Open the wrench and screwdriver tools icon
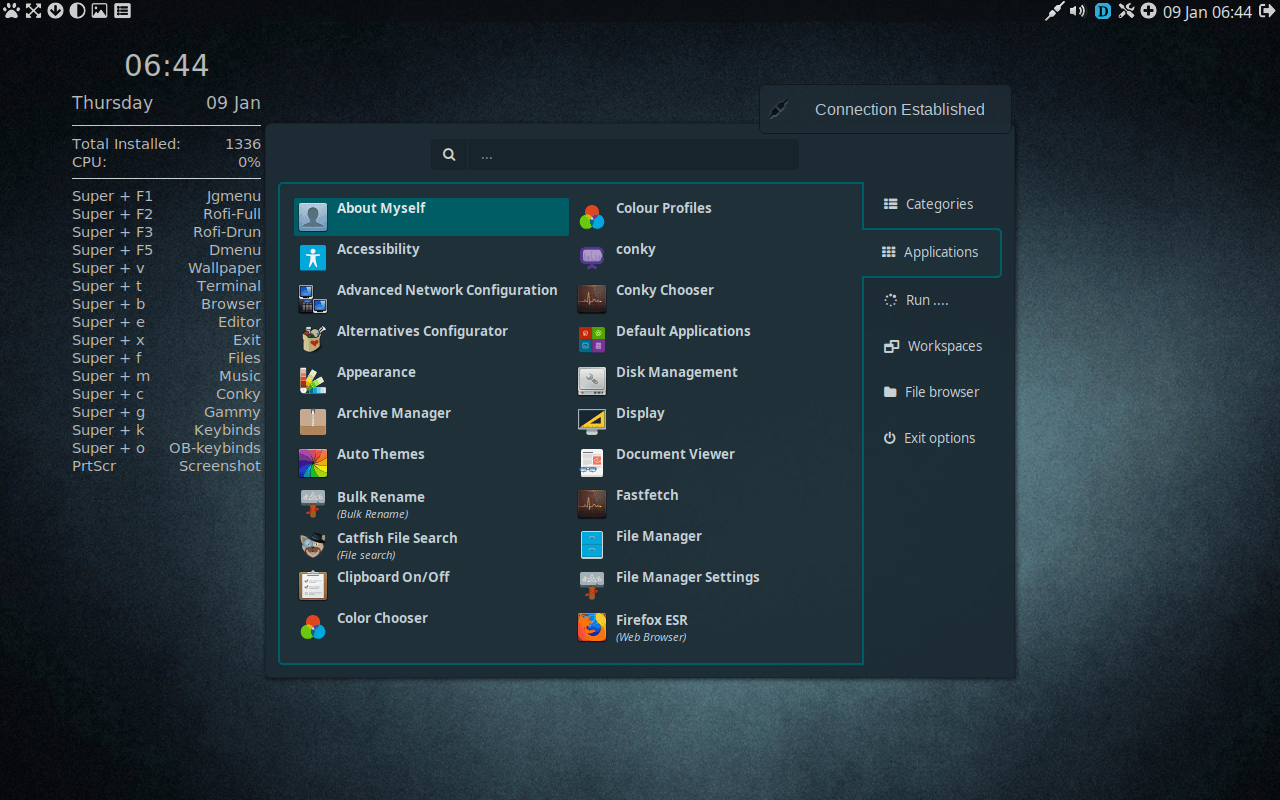Viewport: 1280px width, 800px height. 1126,12
